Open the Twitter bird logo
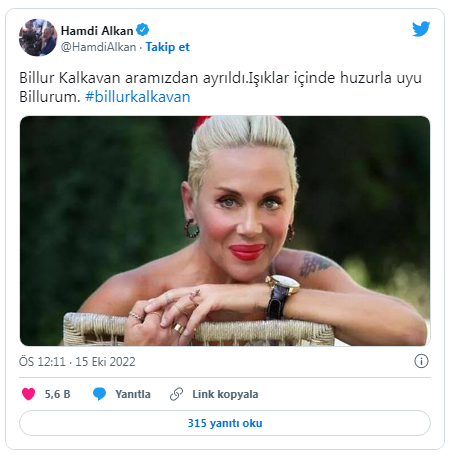The image size is (454, 461). point(421,29)
